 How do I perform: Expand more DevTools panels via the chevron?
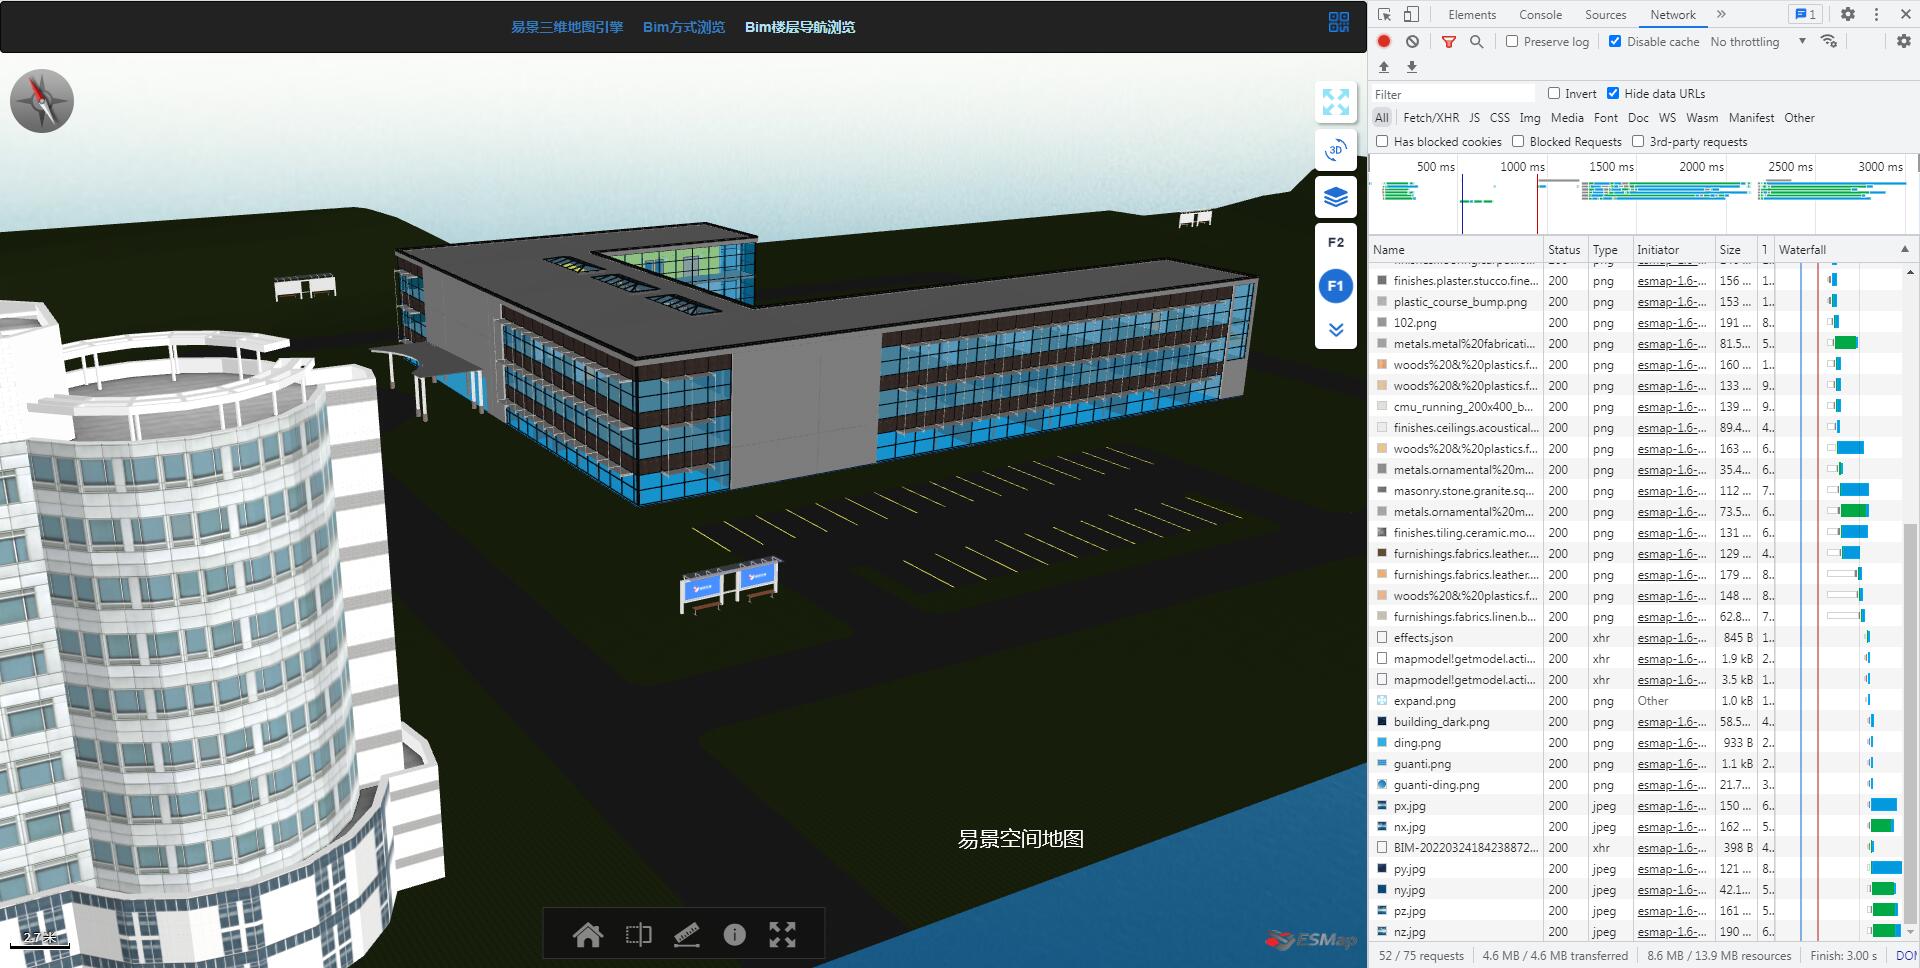(x=1721, y=14)
